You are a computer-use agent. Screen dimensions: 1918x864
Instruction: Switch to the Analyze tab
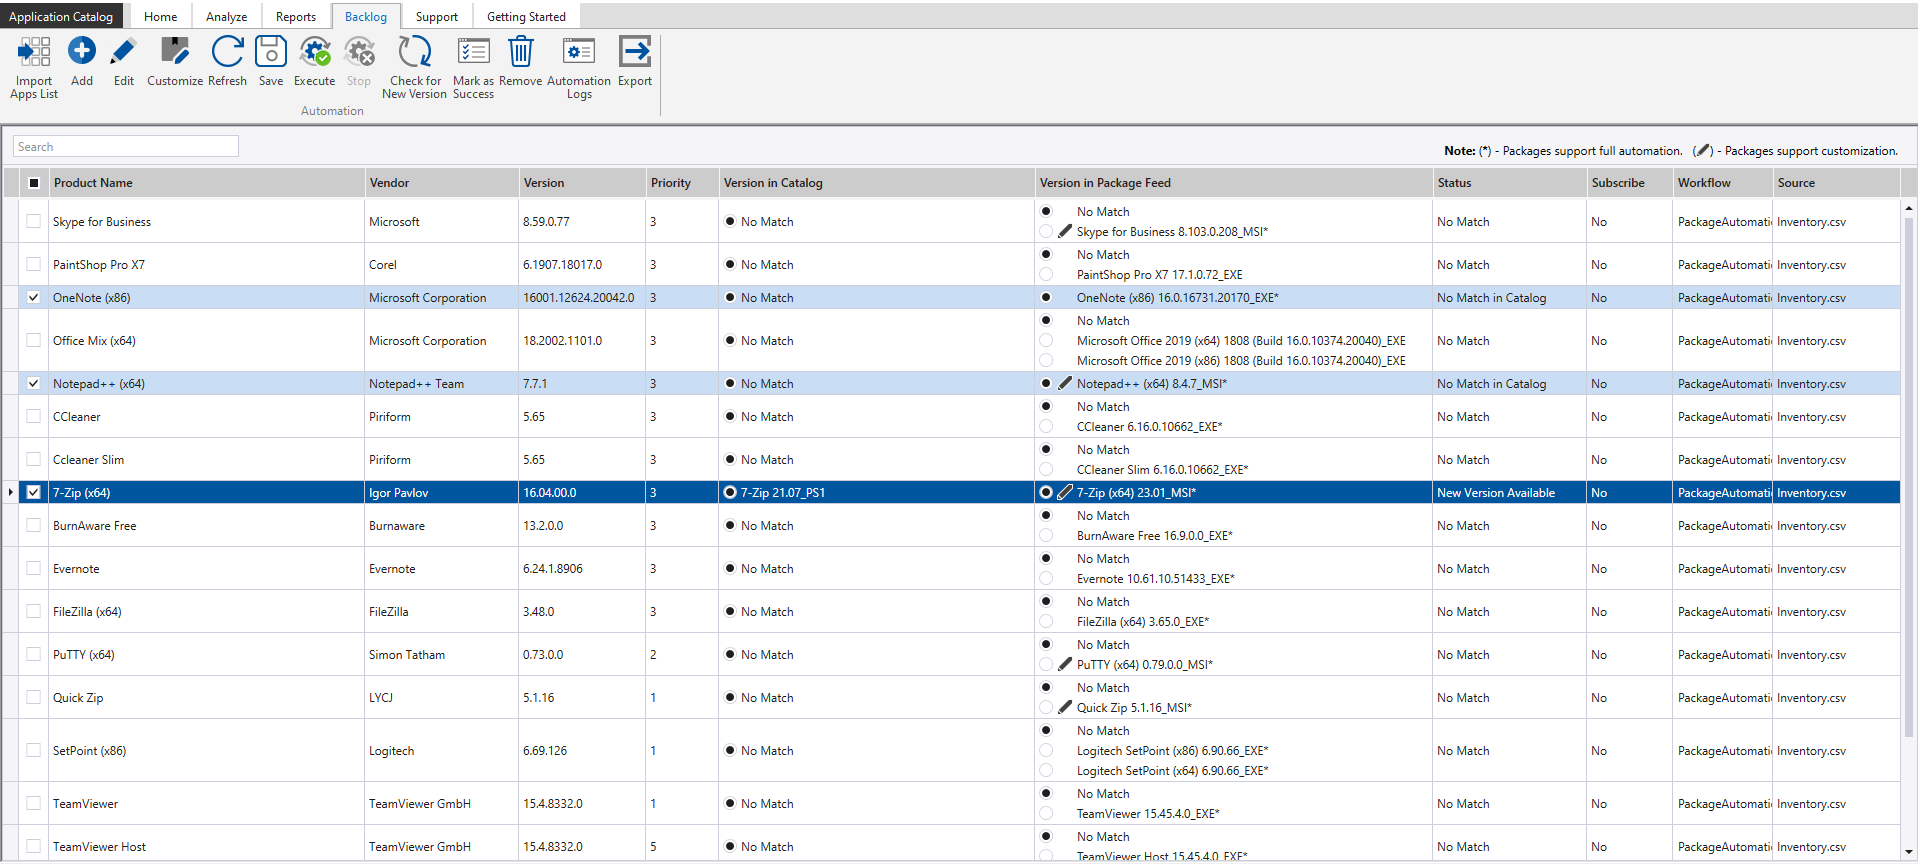(x=226, y=17)
